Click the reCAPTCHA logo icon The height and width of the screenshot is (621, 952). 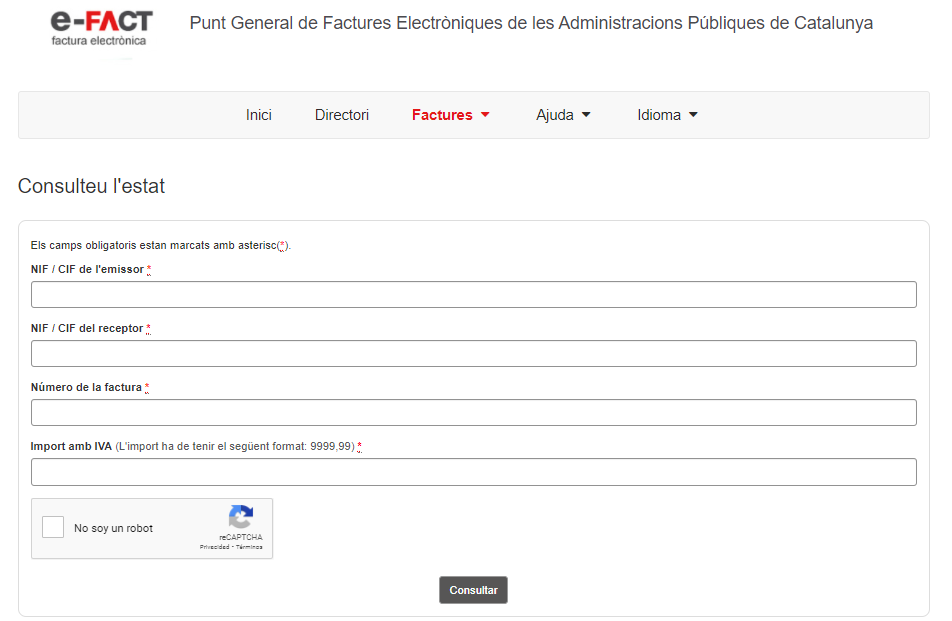(241, 517)
